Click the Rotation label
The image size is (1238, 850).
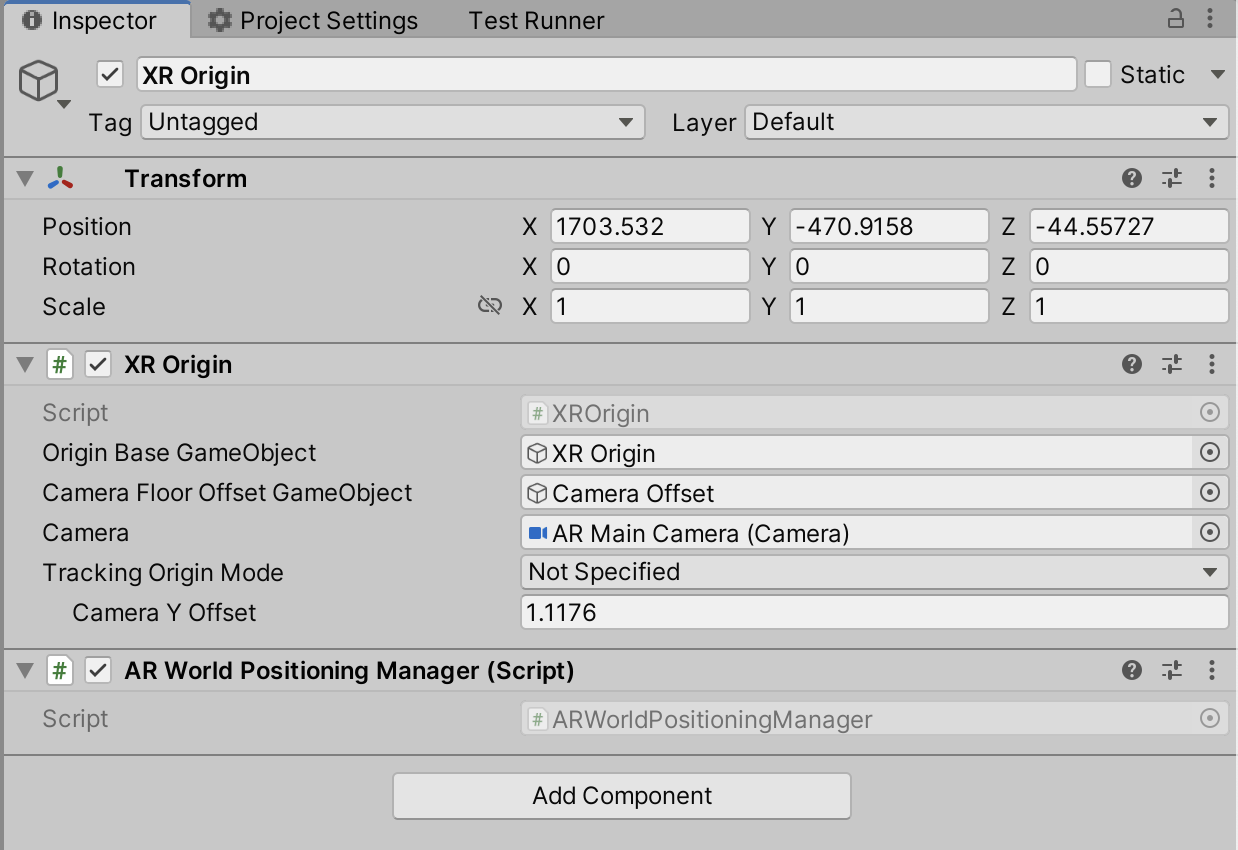89,267
